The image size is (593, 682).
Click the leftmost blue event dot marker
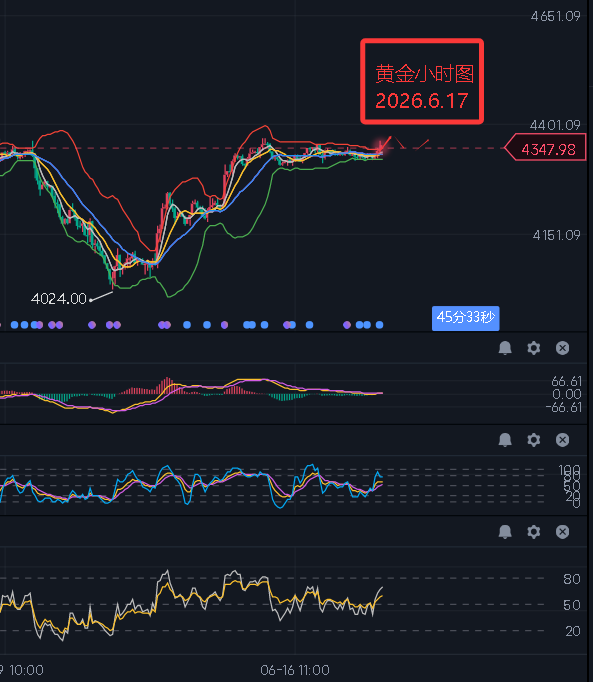point(14,324)
